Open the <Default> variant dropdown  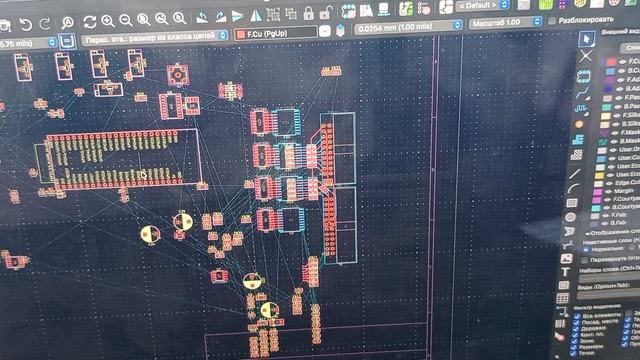pyautogui.click(x=483, y=6)
